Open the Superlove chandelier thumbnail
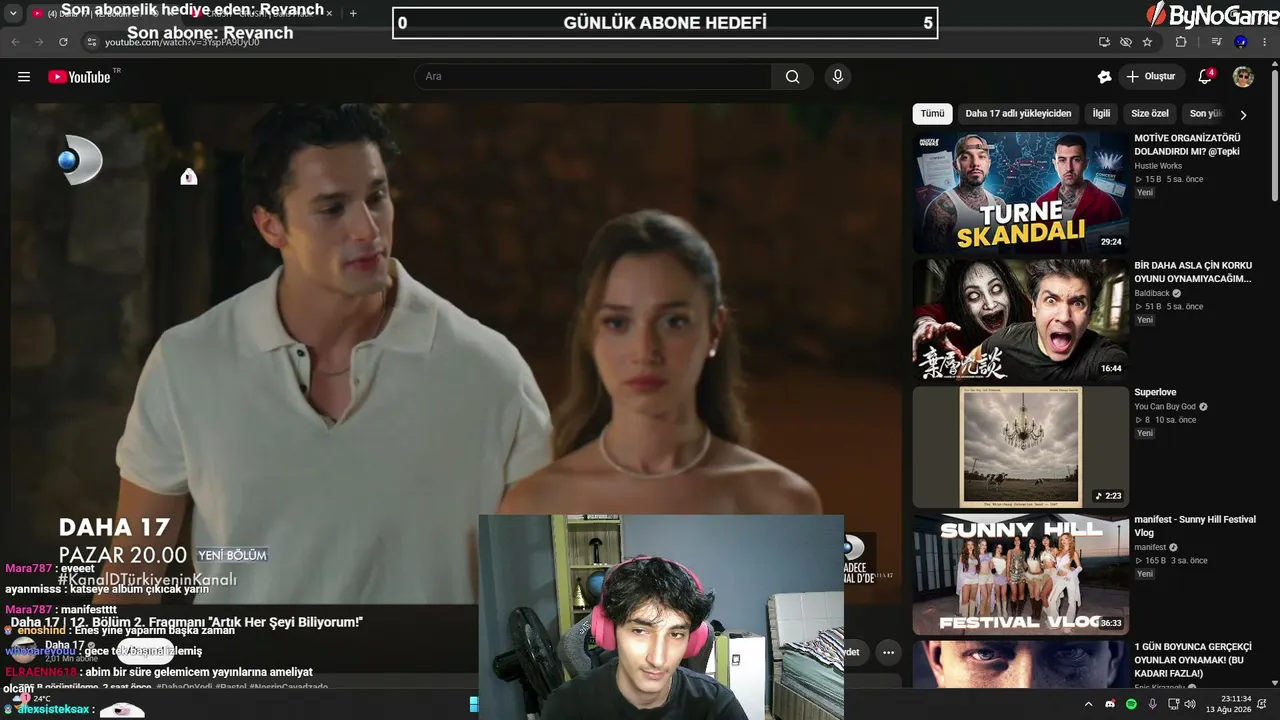Screen dimensions: 1280x720 coord(1020,447)
